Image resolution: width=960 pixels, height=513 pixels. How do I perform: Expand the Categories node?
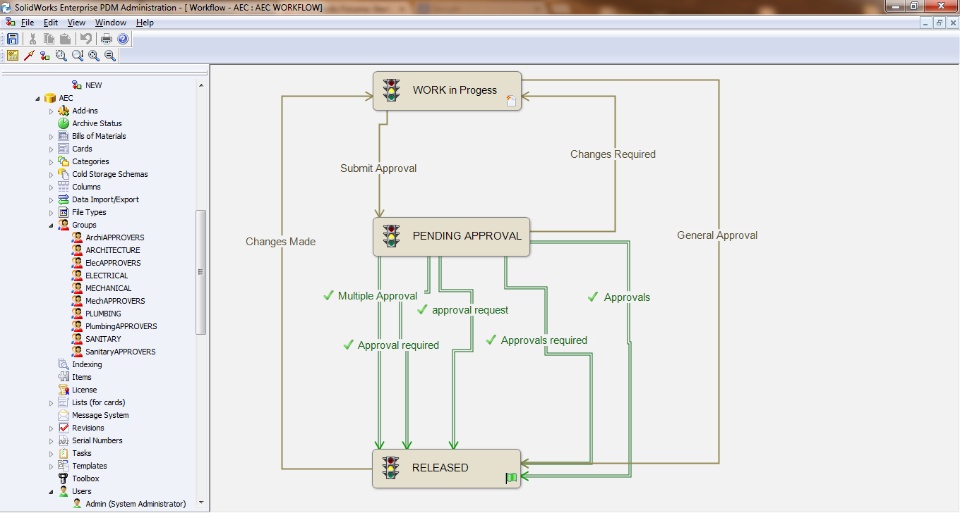tap(51, 162)
